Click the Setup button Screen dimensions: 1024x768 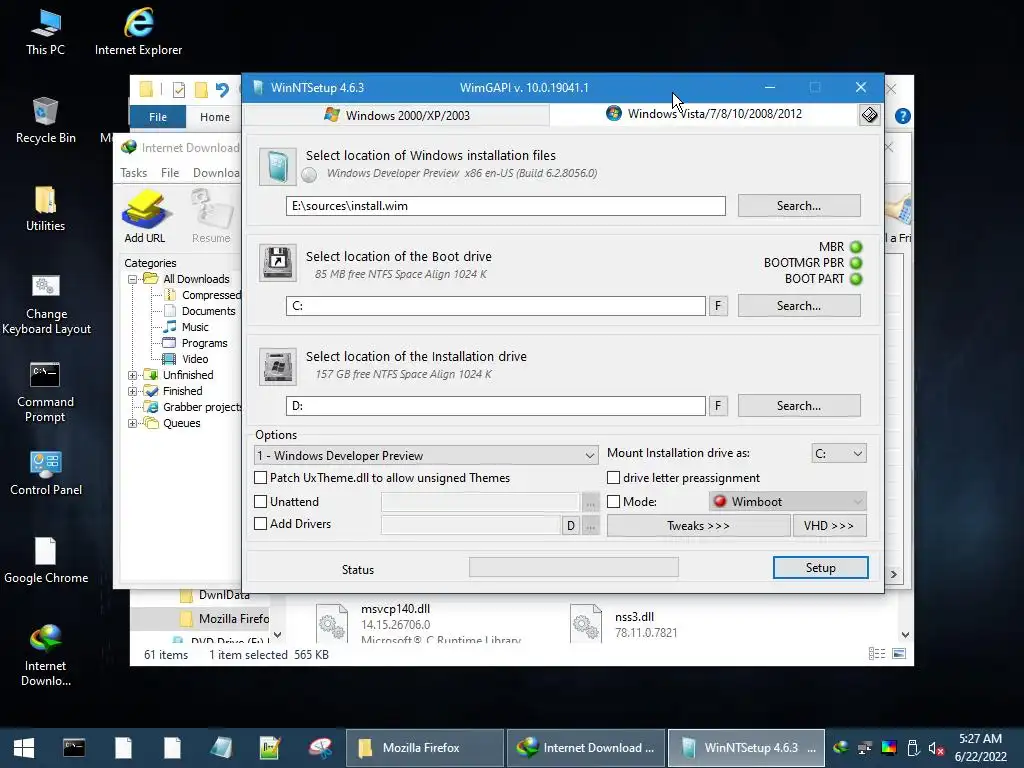click(x=820, y=568)
